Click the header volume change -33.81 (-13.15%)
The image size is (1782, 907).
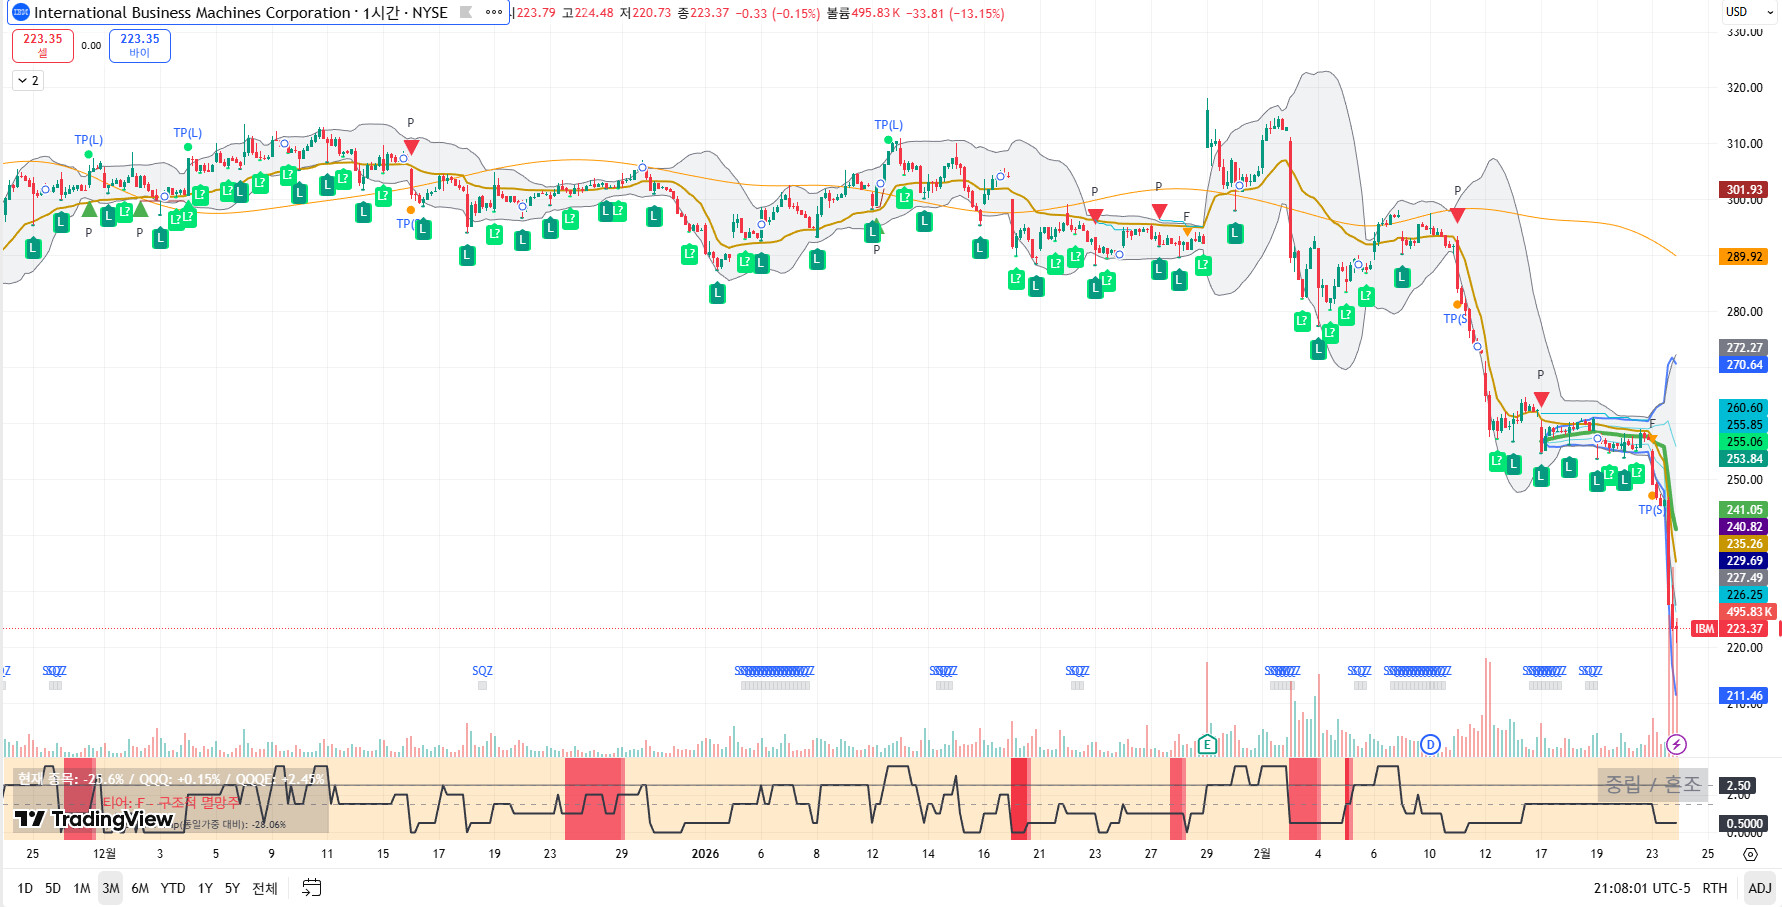(x=956, y=13)
